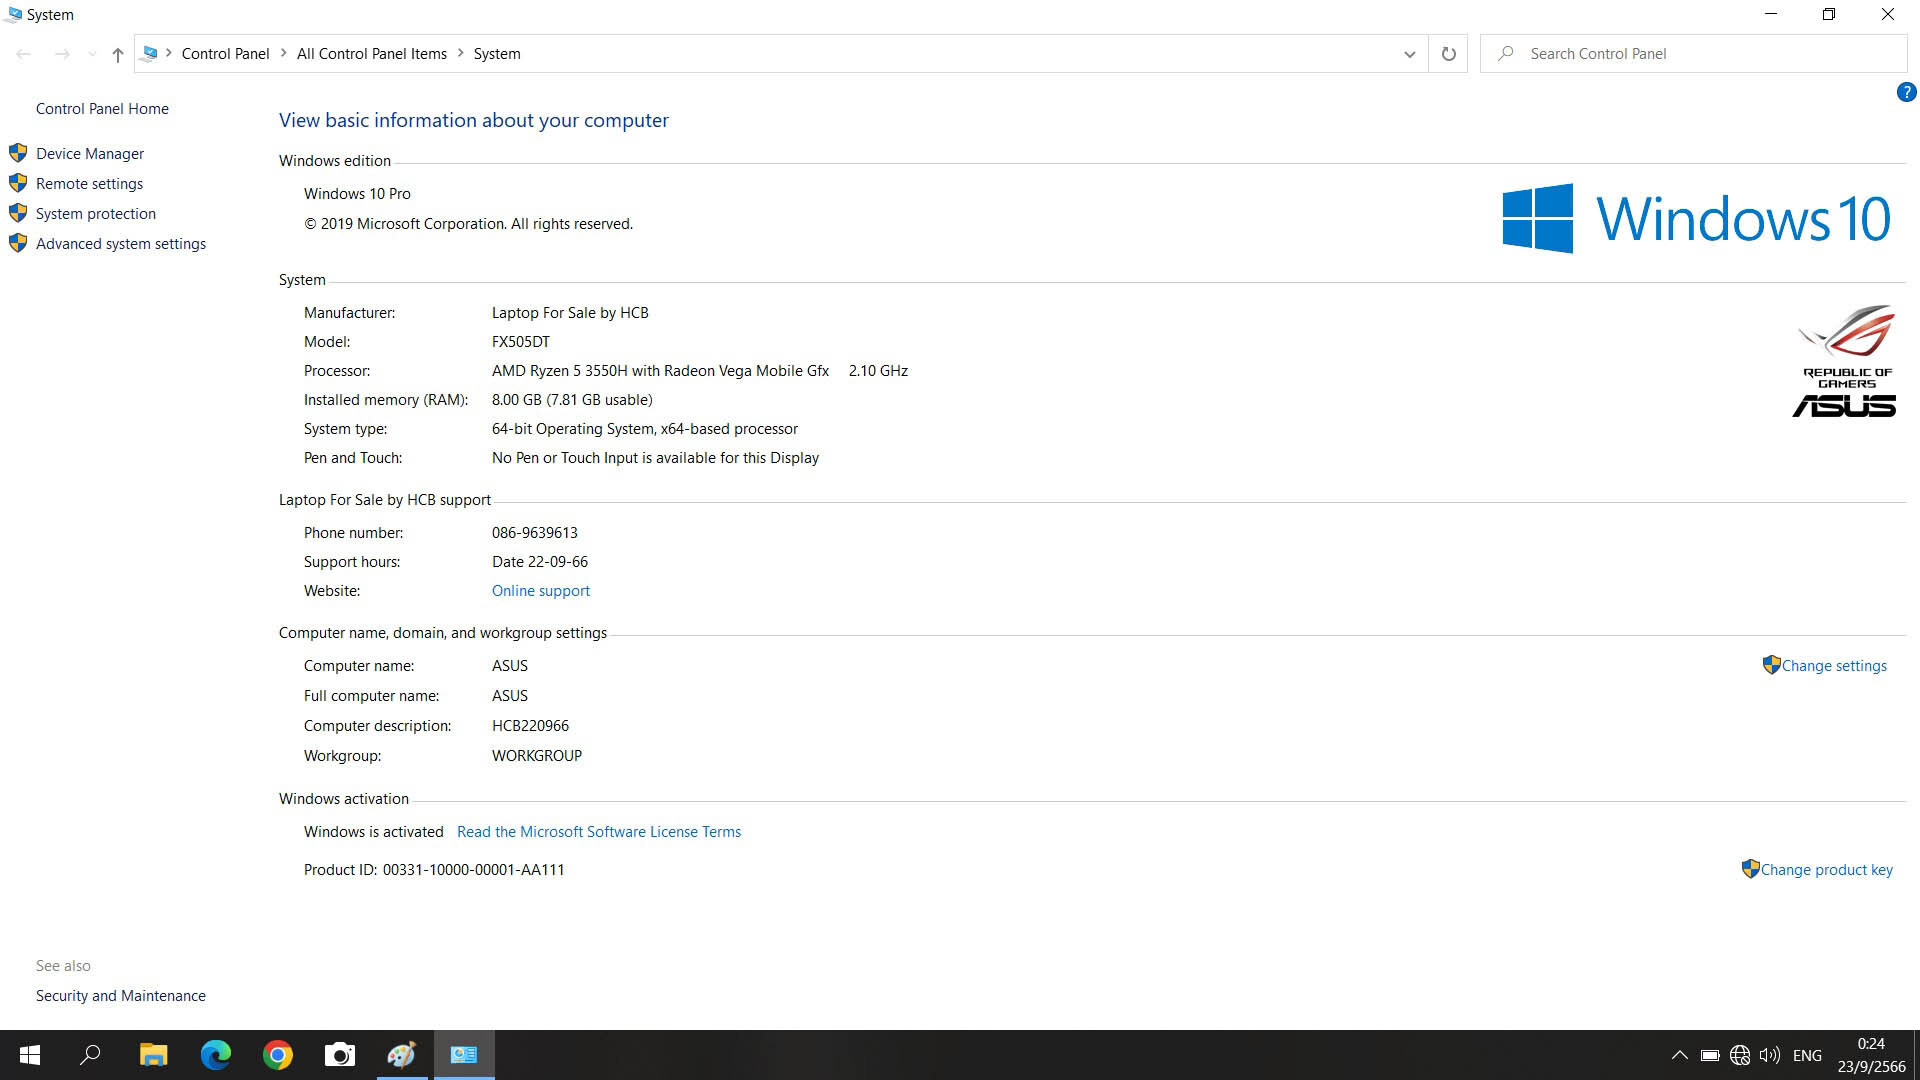This screenshot has width=1920, height=1080.
Task: Select model value FX505DT
Action: pos(521,341)
